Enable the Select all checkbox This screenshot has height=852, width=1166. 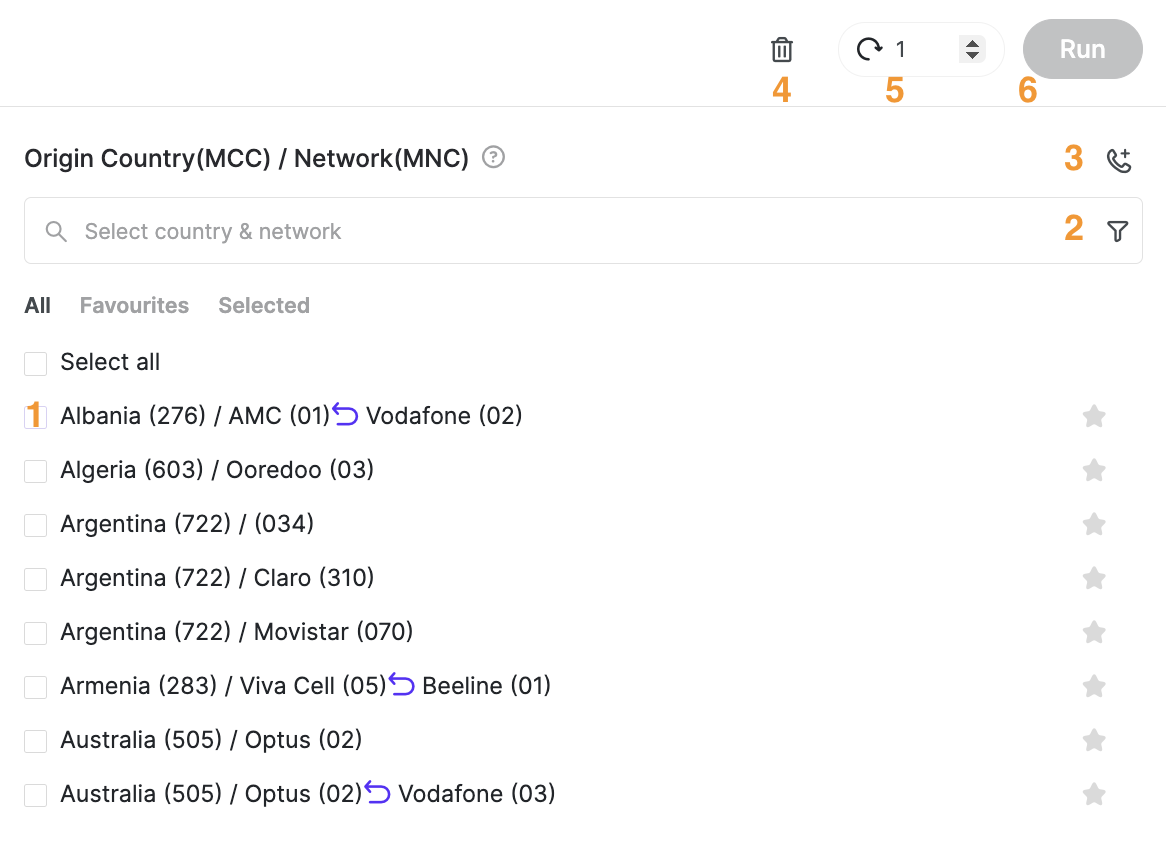coord(35,363)
